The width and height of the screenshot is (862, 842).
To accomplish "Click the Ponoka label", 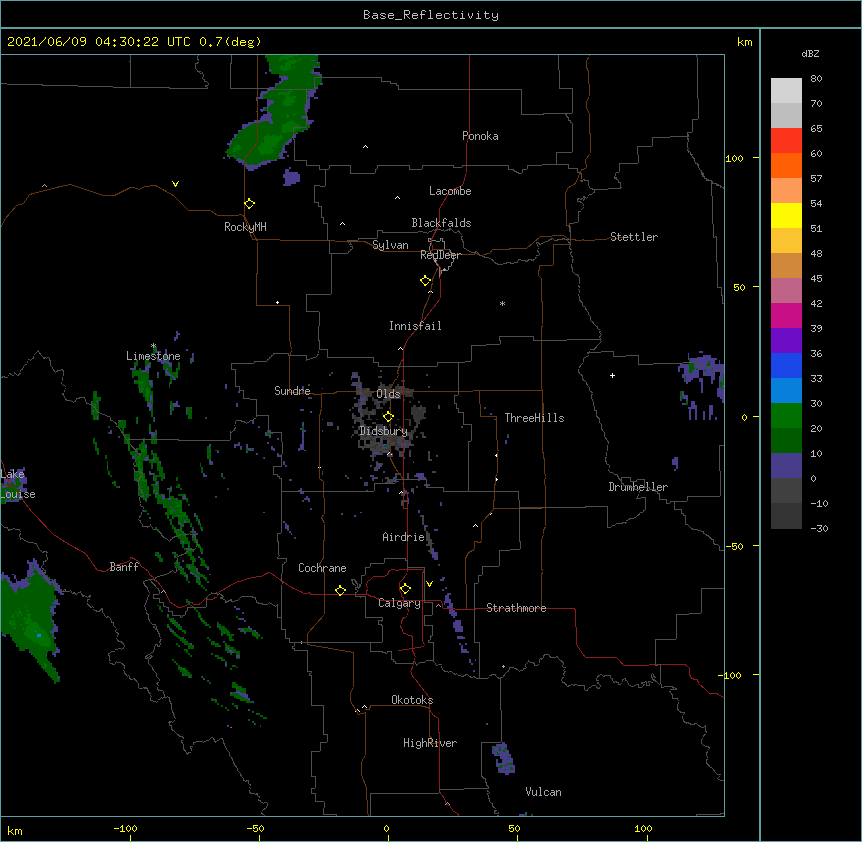I will click(480, 136).
